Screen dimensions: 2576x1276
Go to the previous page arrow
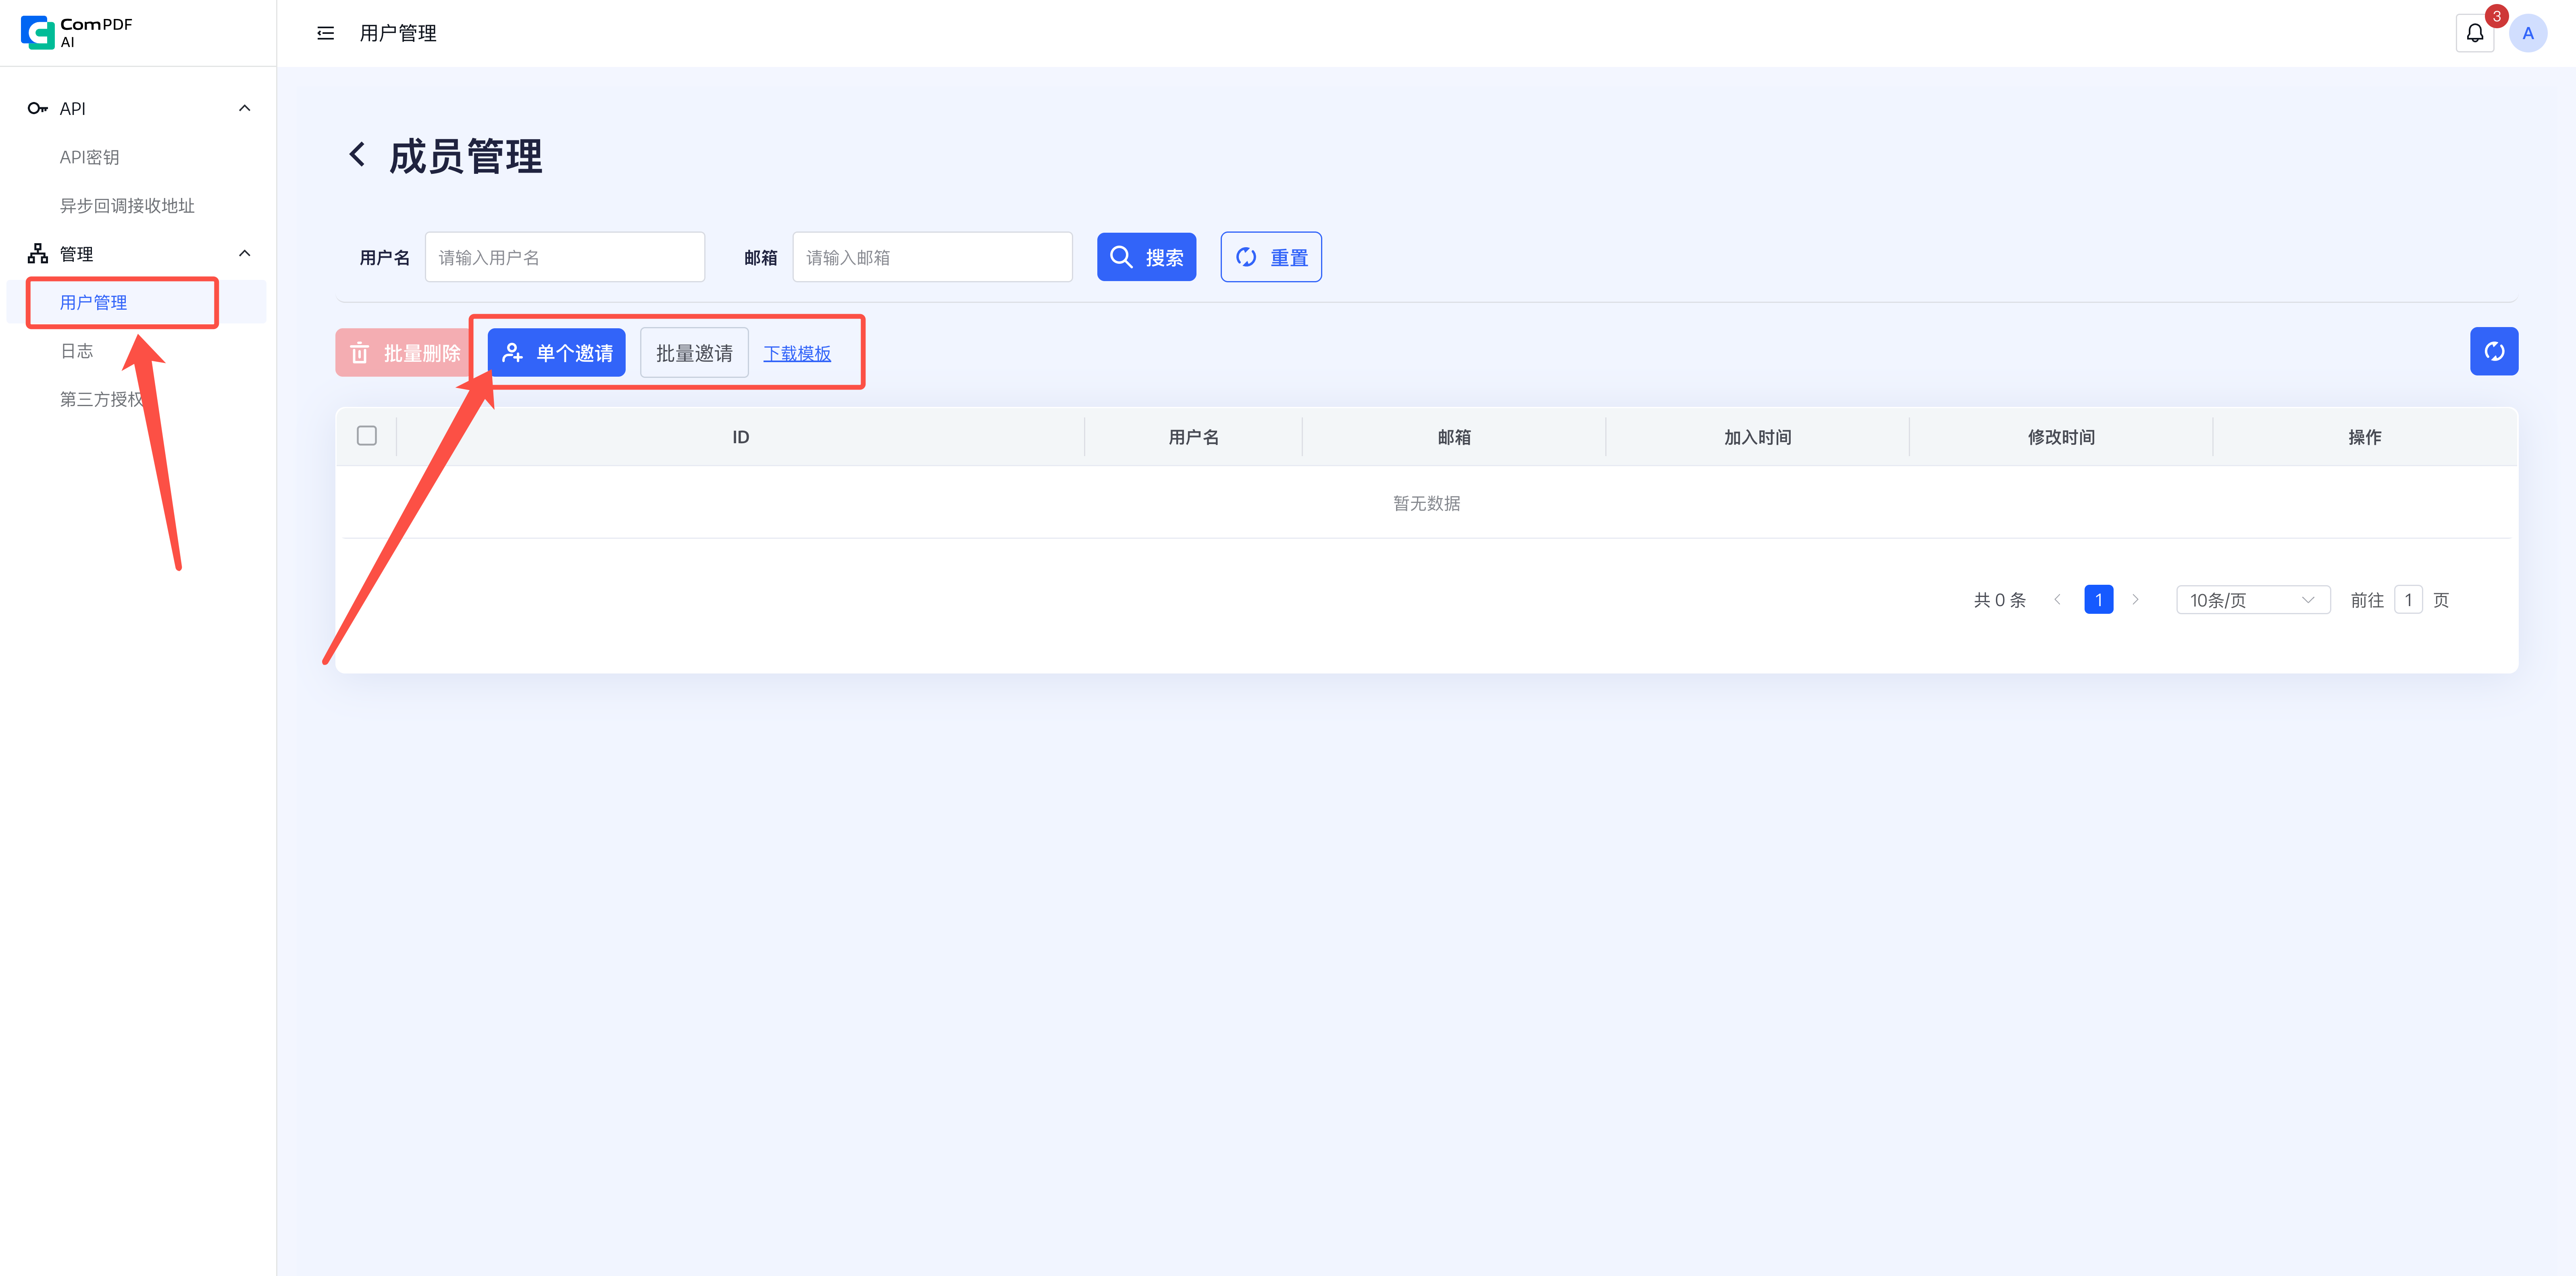click(x=2057, y=600)
